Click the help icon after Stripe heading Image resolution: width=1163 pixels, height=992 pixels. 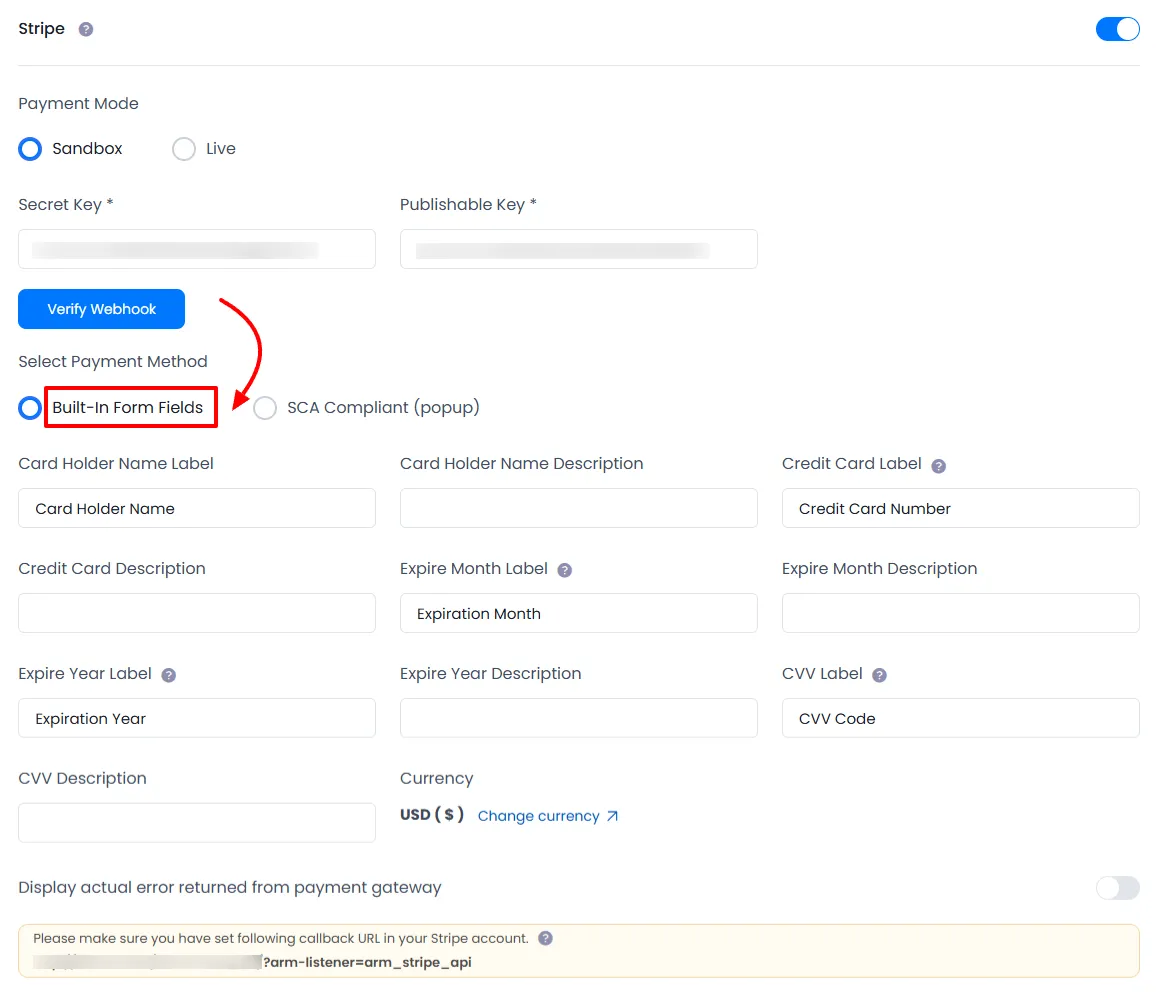(x=86, y=29)
